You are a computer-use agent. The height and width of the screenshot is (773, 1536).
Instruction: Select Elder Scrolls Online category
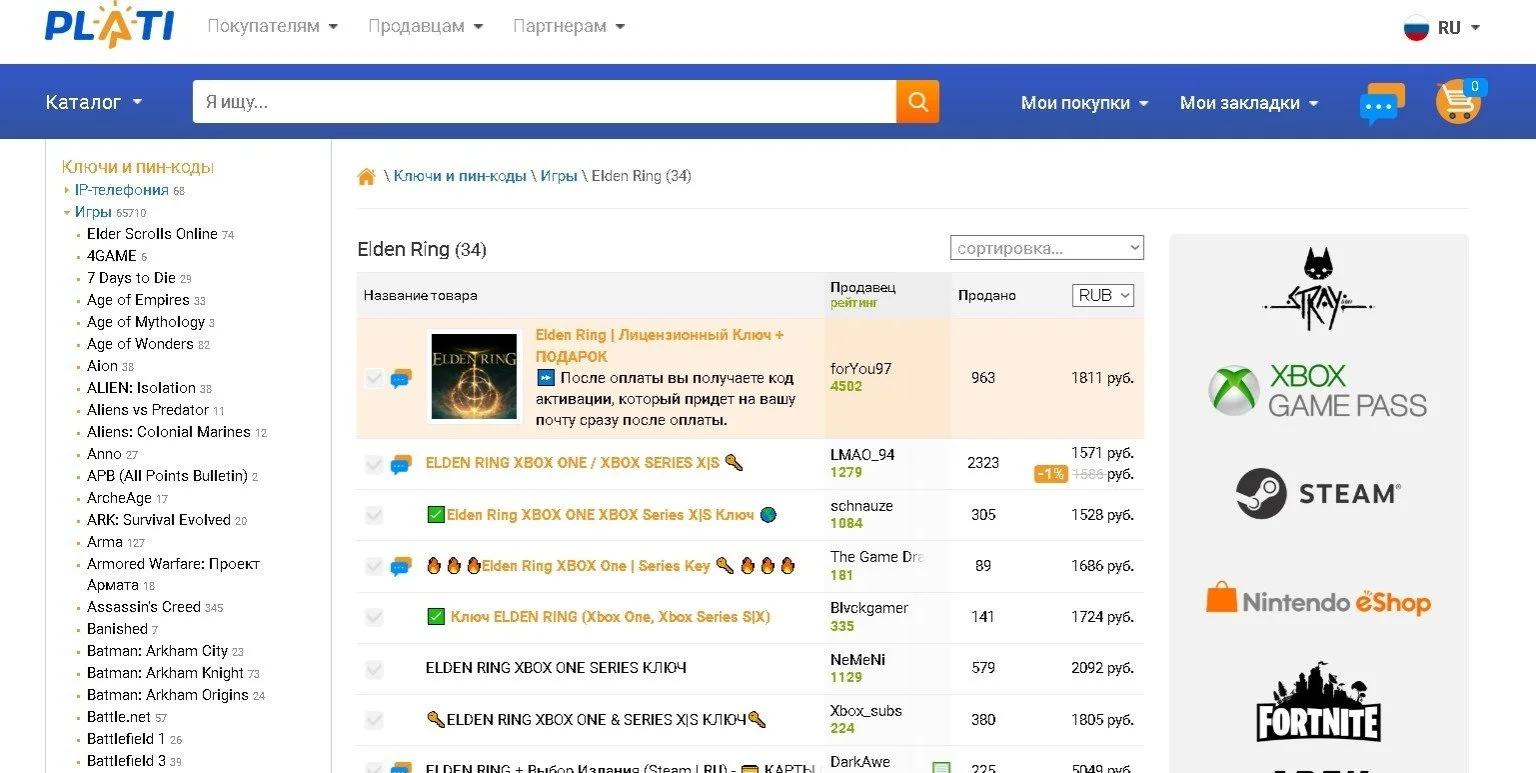152,234
